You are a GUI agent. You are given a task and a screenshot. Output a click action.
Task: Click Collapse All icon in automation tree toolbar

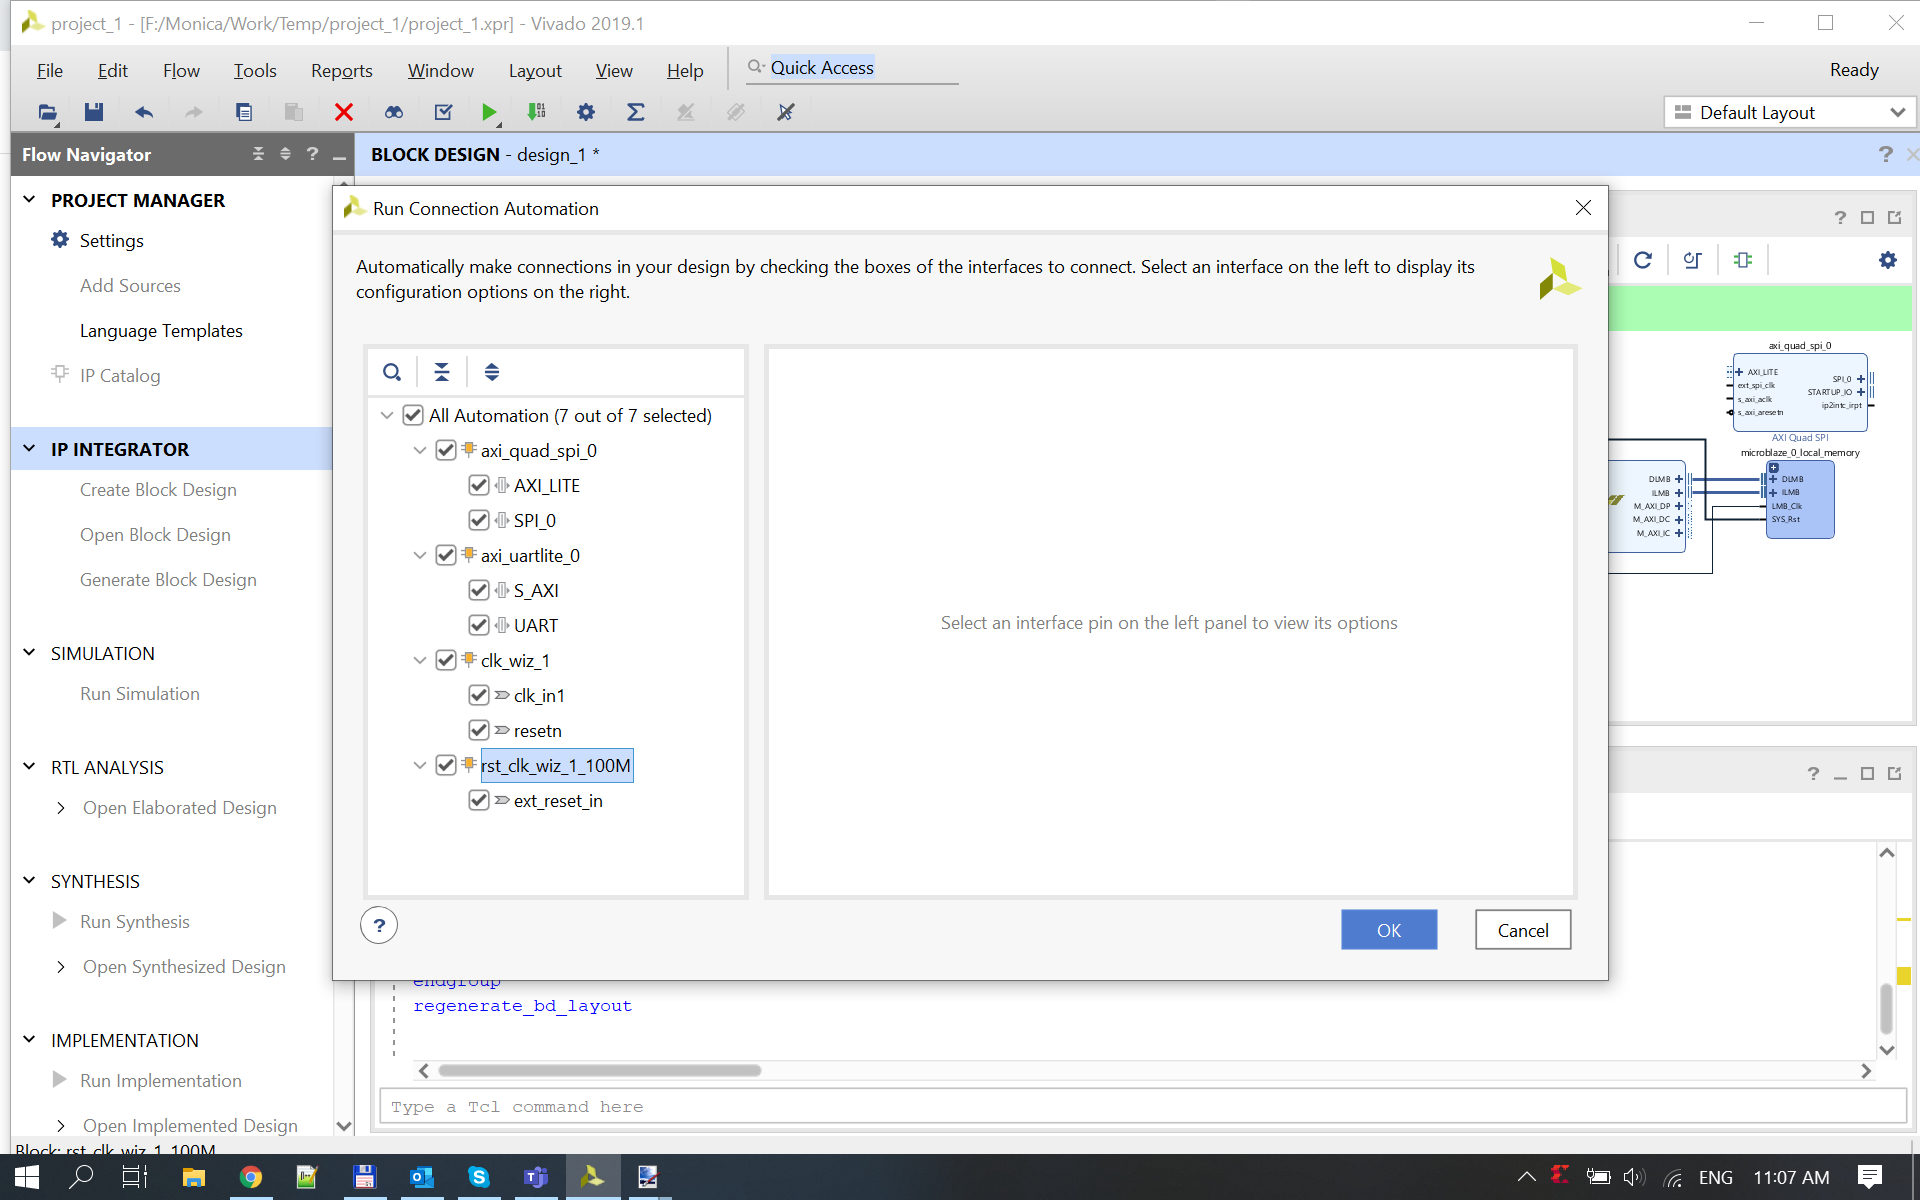442,372
